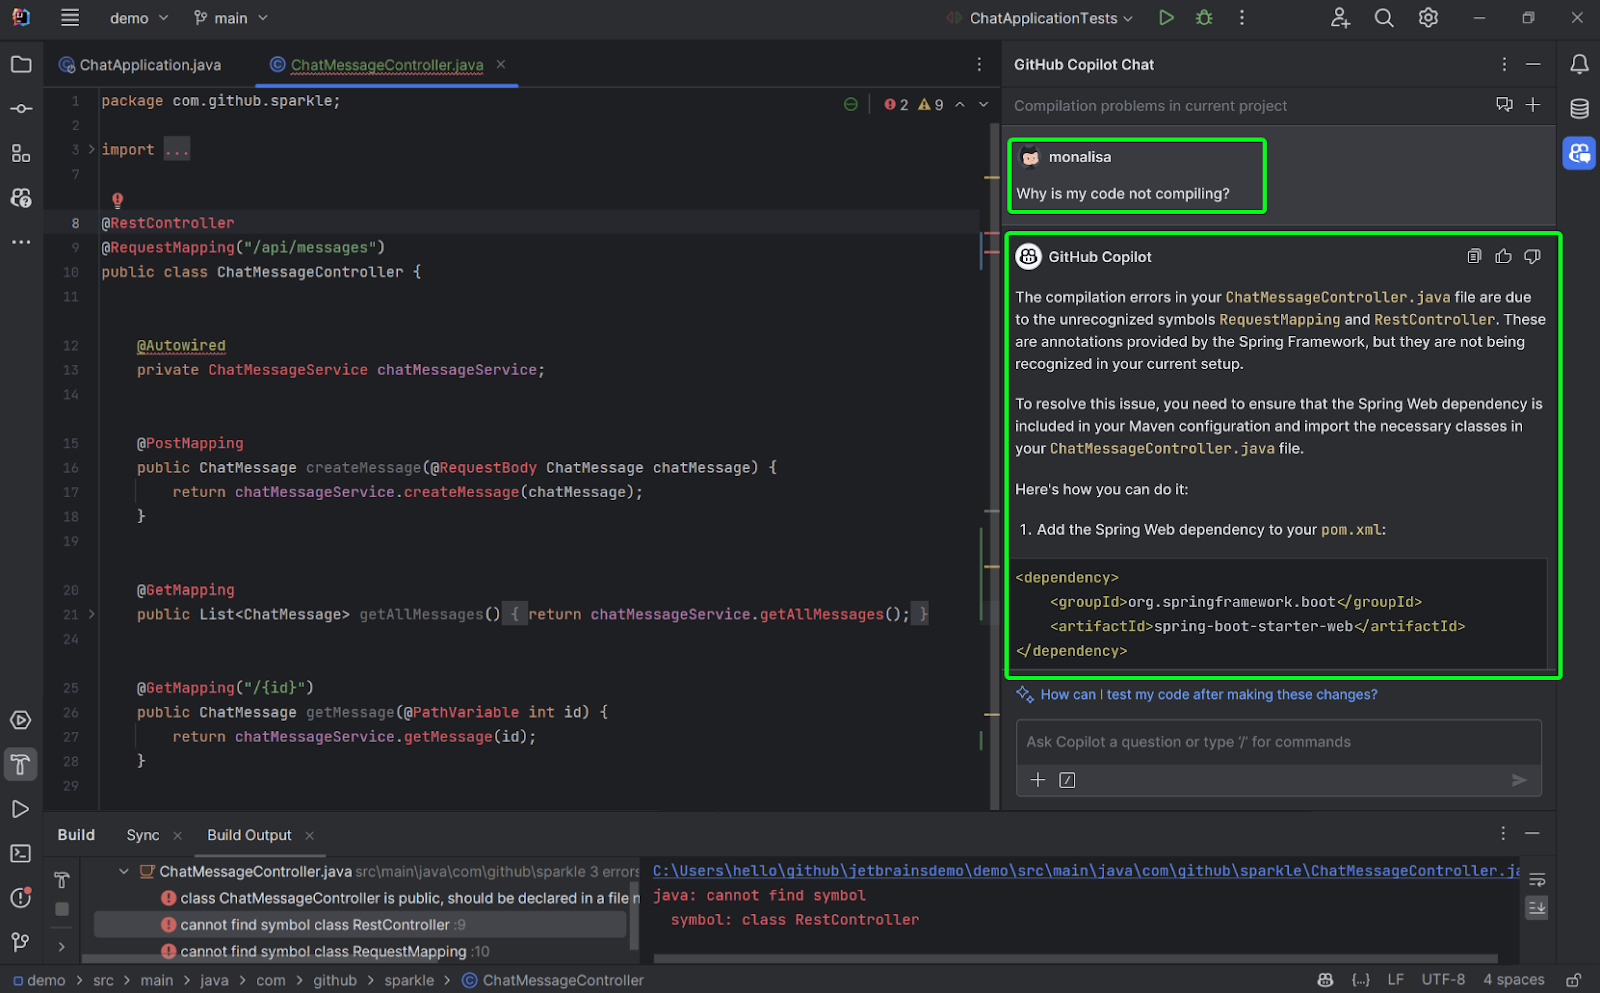1600x993 pixels.
Task: Select 'cannot find symbol class RestController' error
Action: coord(360,925)
